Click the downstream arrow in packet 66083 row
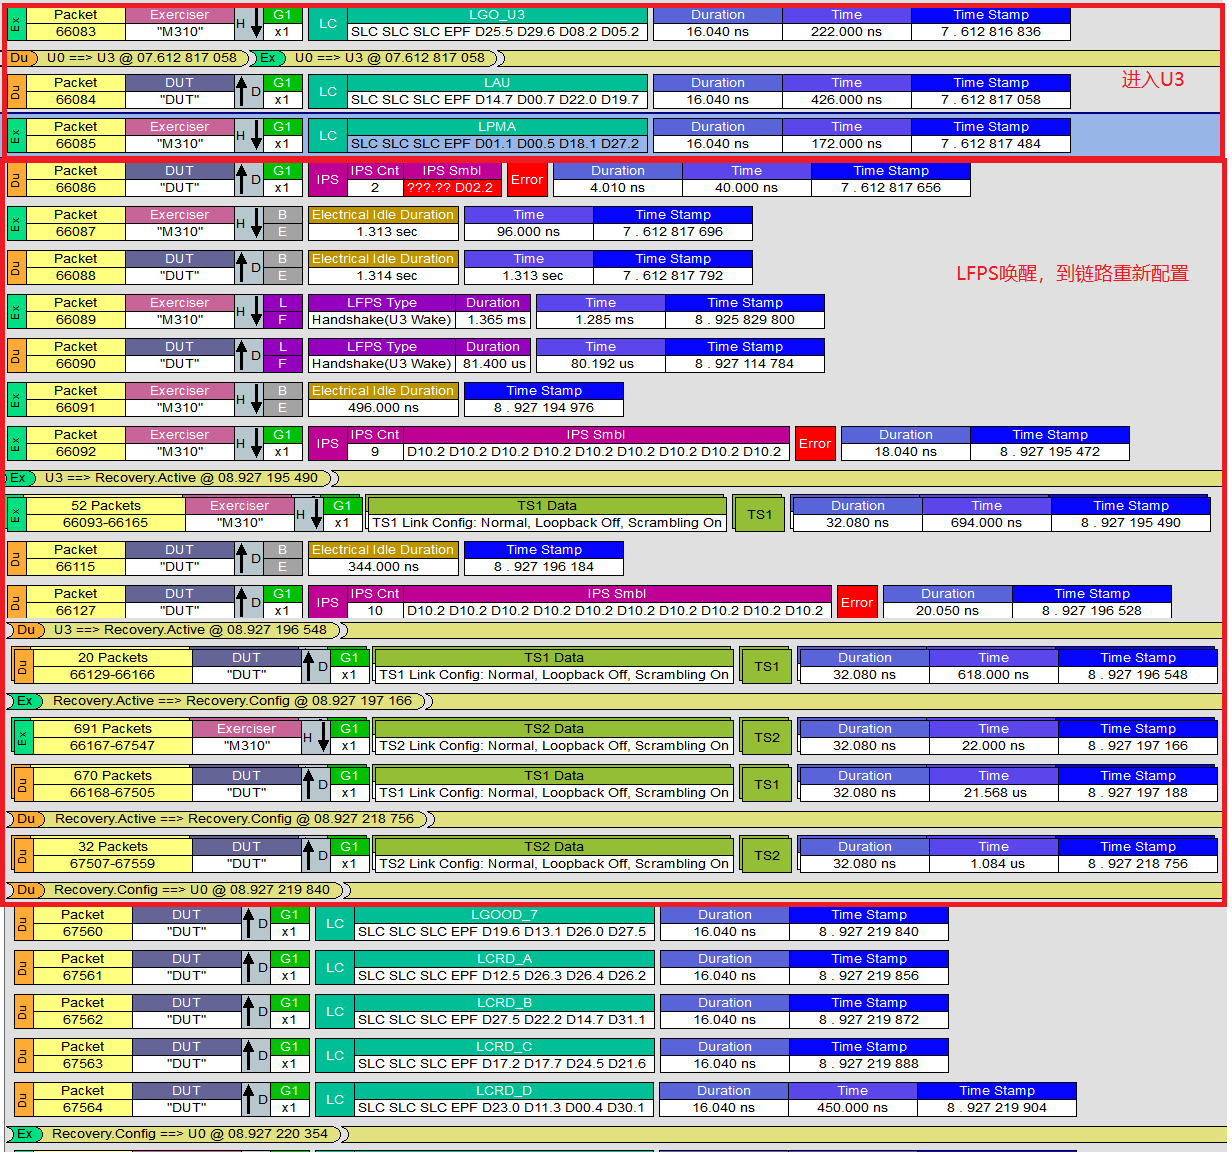Image resolution: width=1232 pixels, height=1152 pixels. pyautogui.click(x=256, y=24)
